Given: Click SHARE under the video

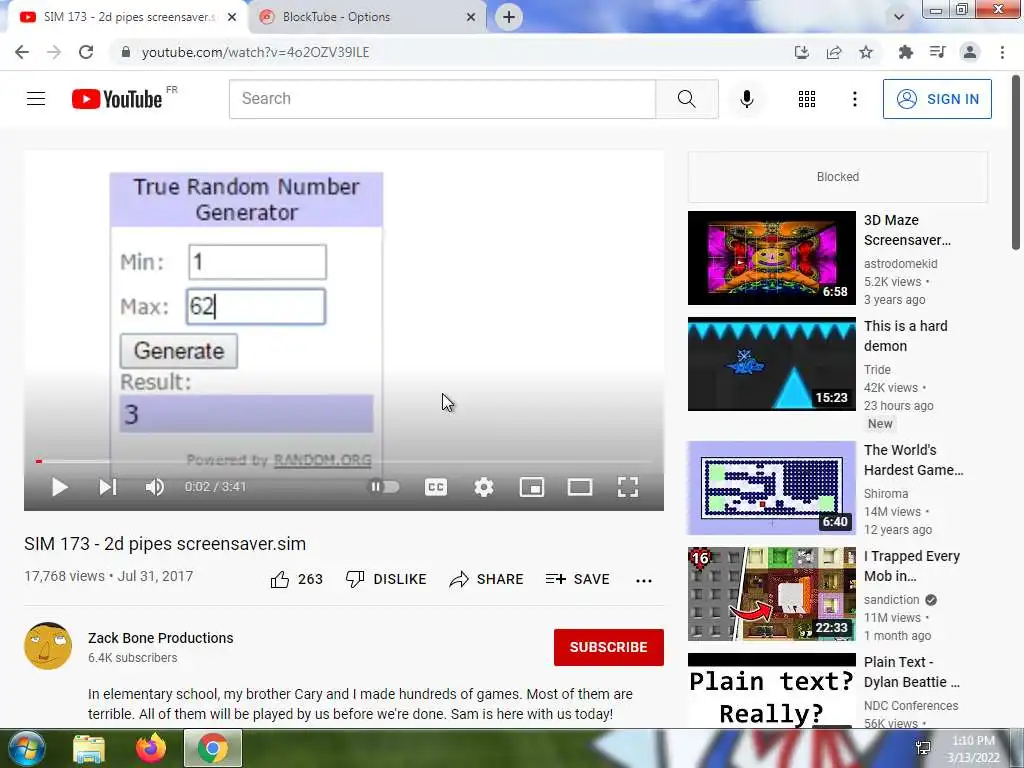Looking at the screenshot, I should pyautogui.click(x=487, y=579).
